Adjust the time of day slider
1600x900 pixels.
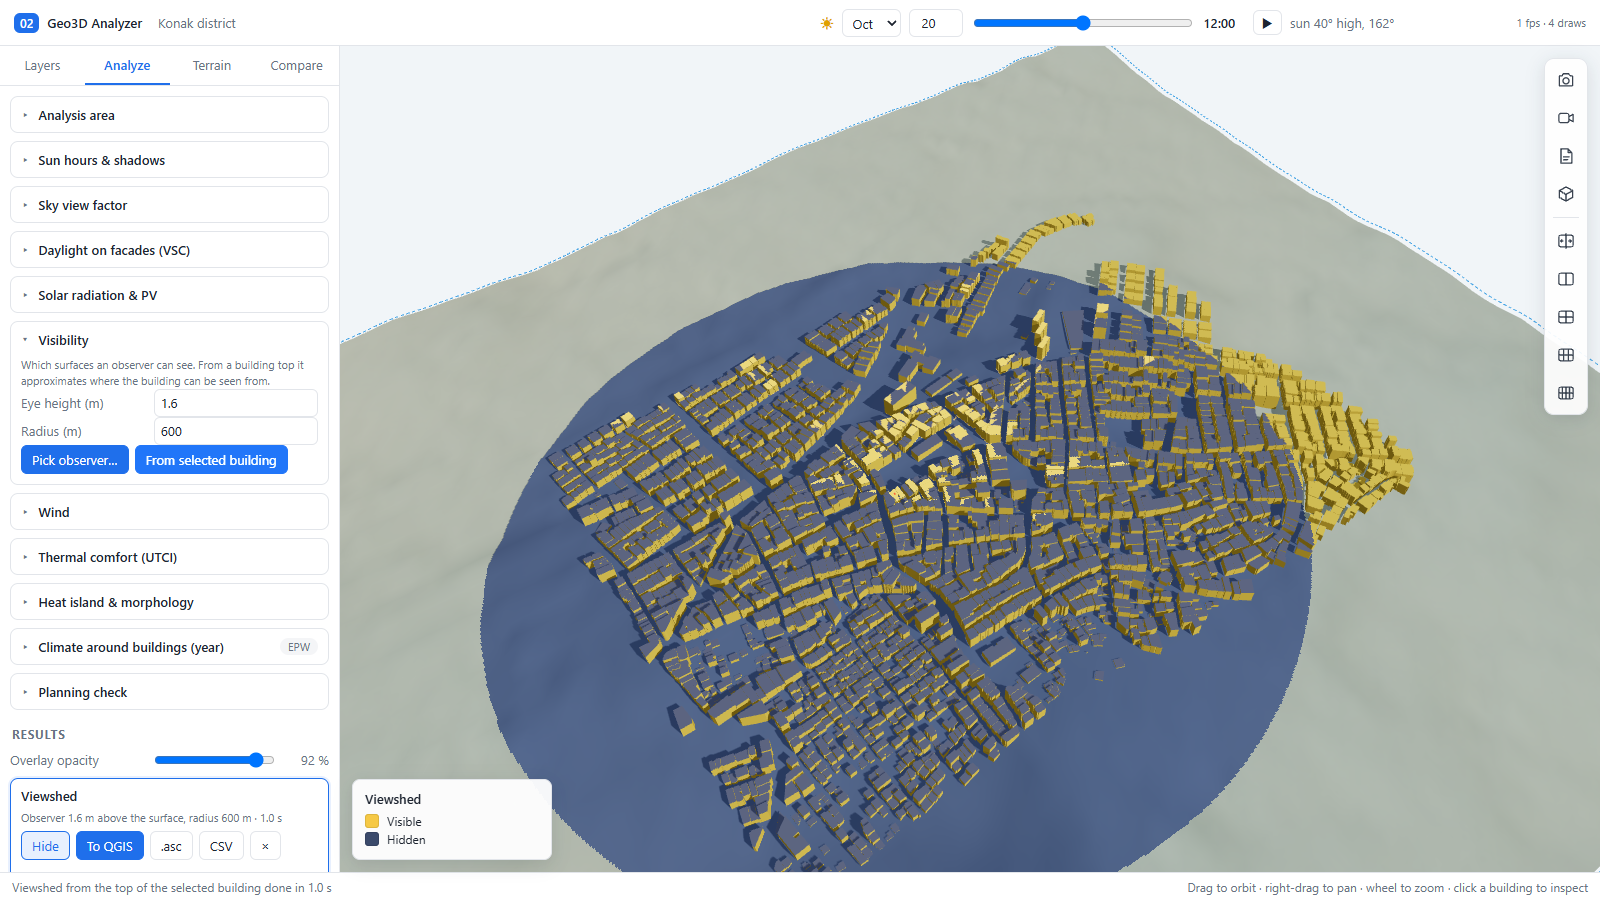pyautogui.click(x=1082, y=23)
